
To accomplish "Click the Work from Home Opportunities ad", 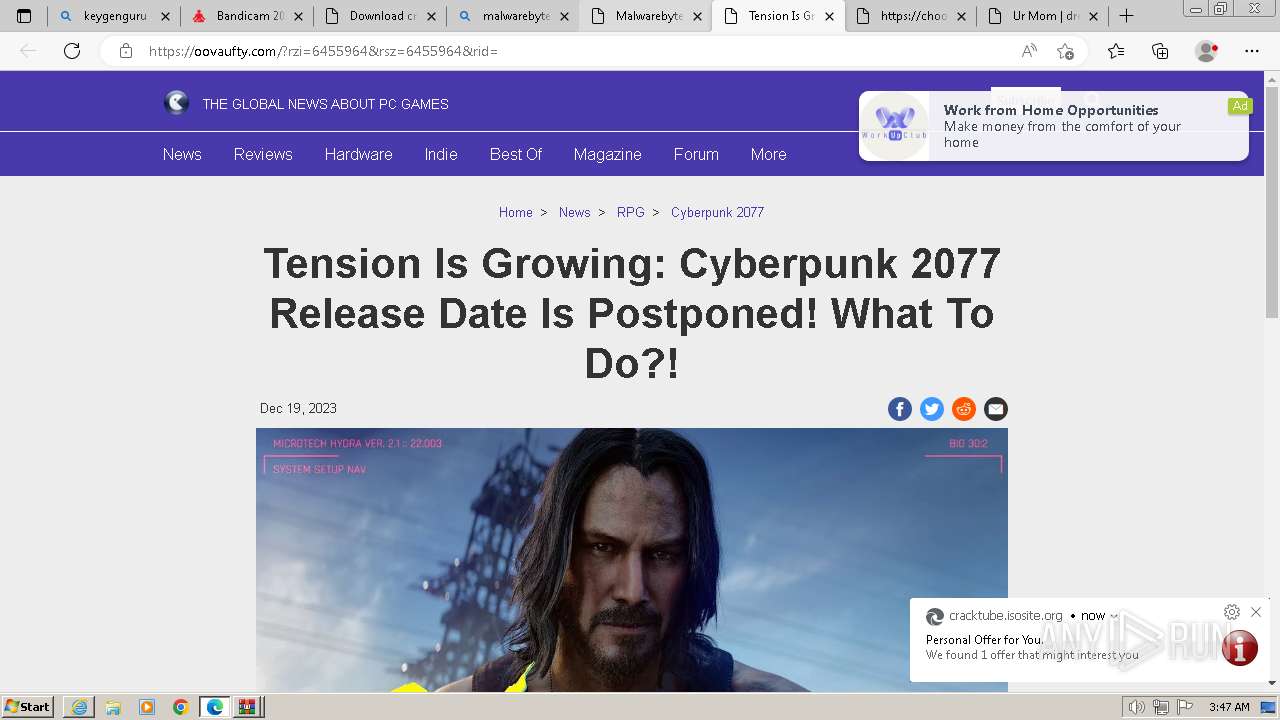I will pos(1054,126).
